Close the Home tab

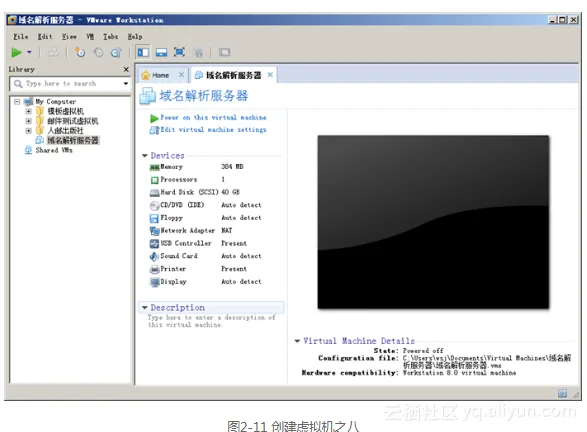click(181, 75)
